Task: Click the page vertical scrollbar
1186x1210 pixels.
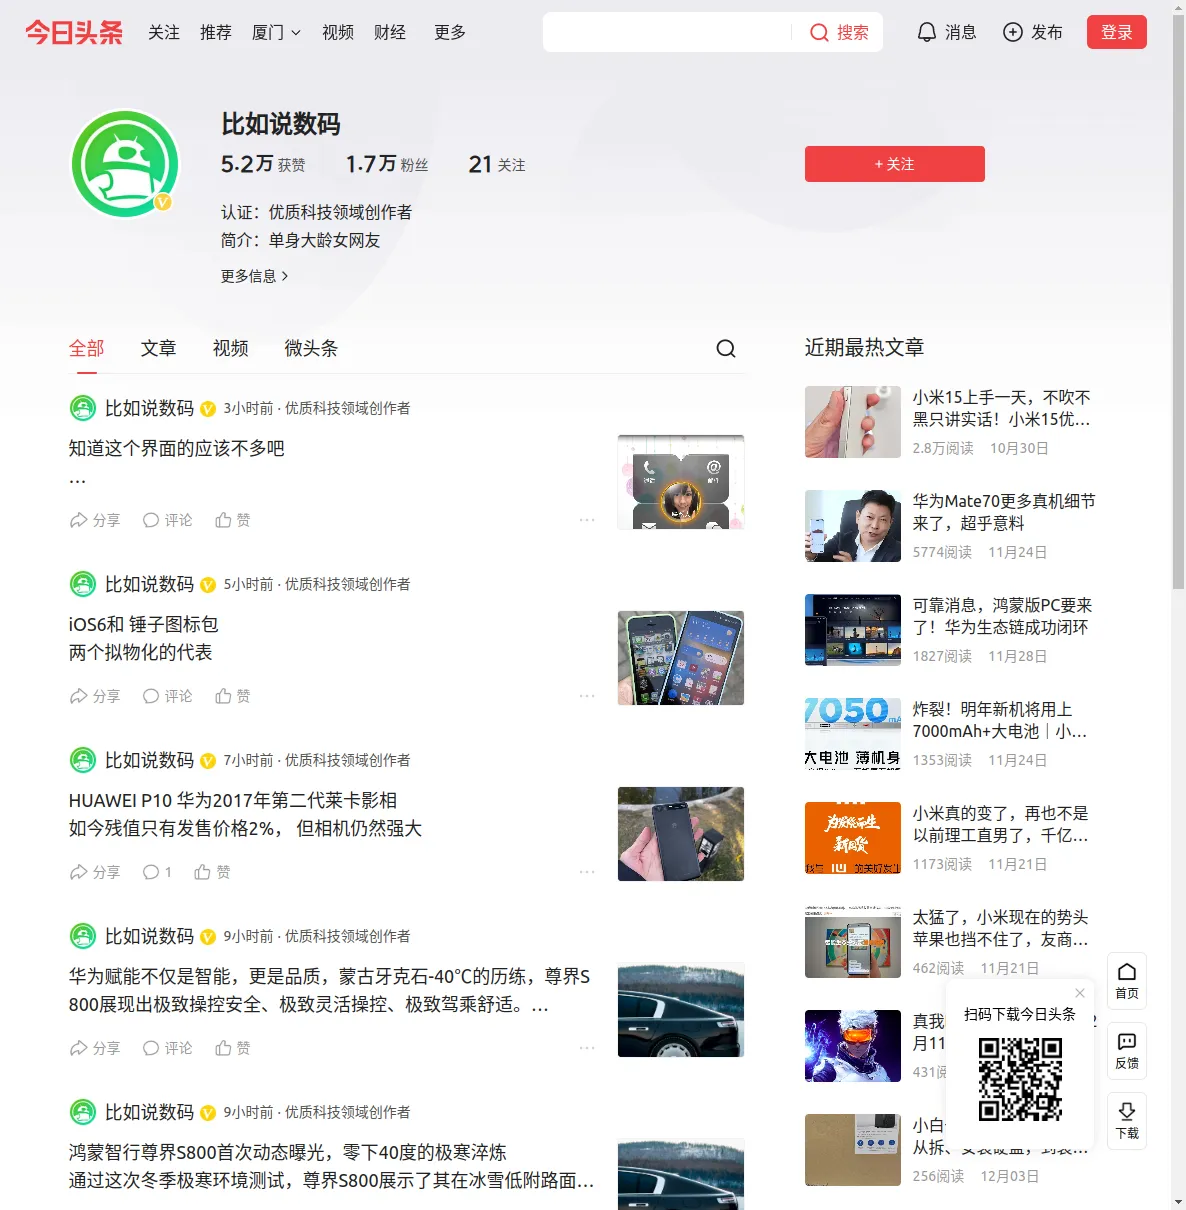Action: click(x=1178, y=300)
